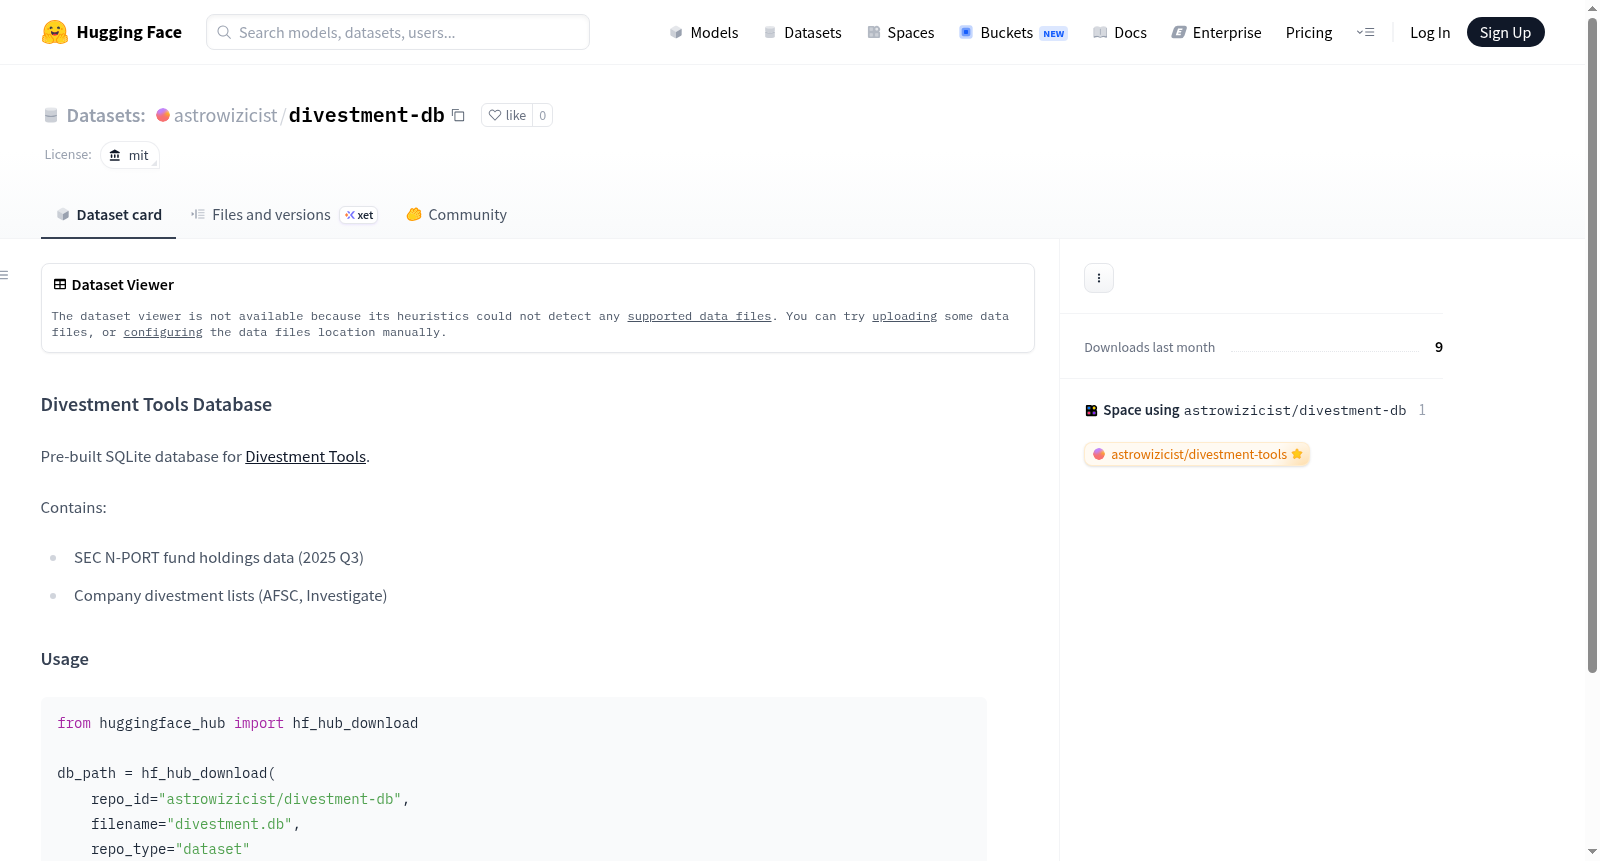Screen dimensions: 1600x861
Task: Click Log In
Action: coord(1430,32)
